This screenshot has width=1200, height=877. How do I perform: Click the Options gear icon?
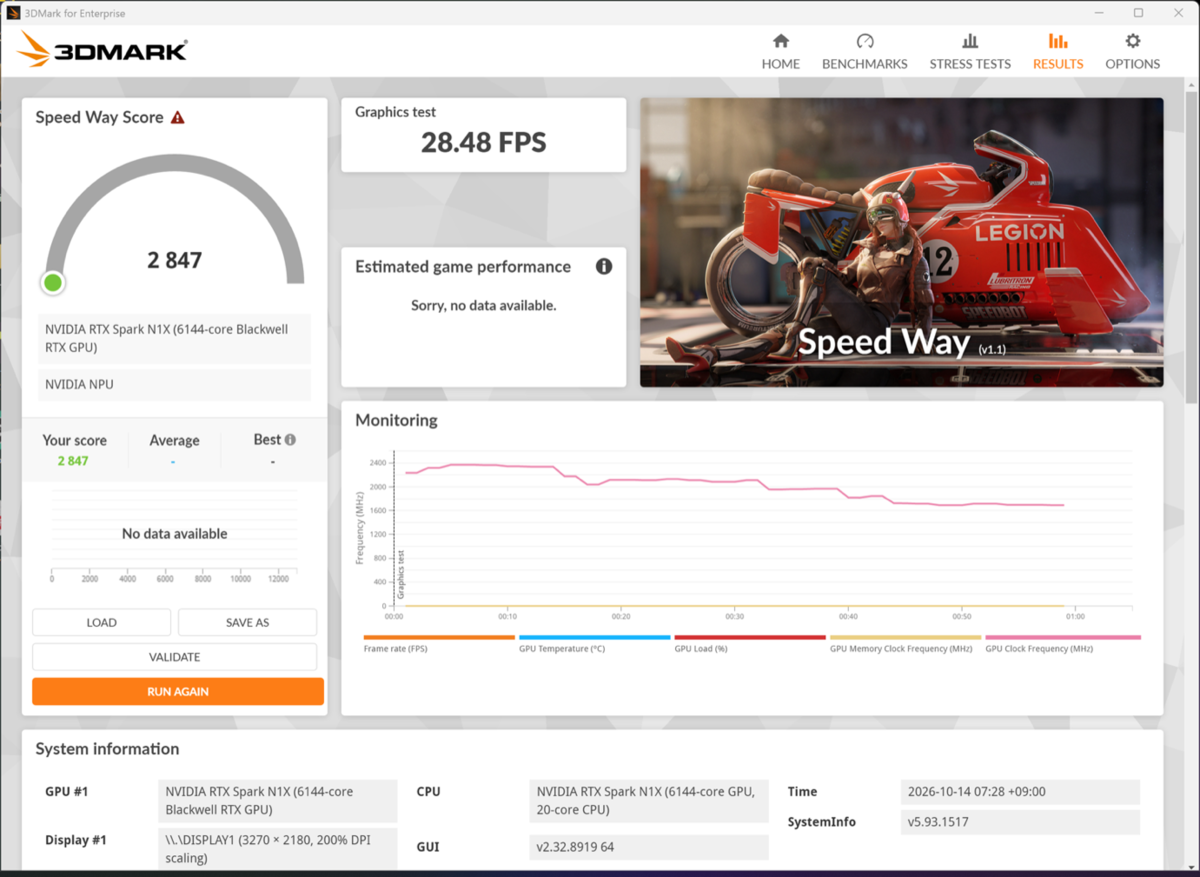(x=1133, y=41)
